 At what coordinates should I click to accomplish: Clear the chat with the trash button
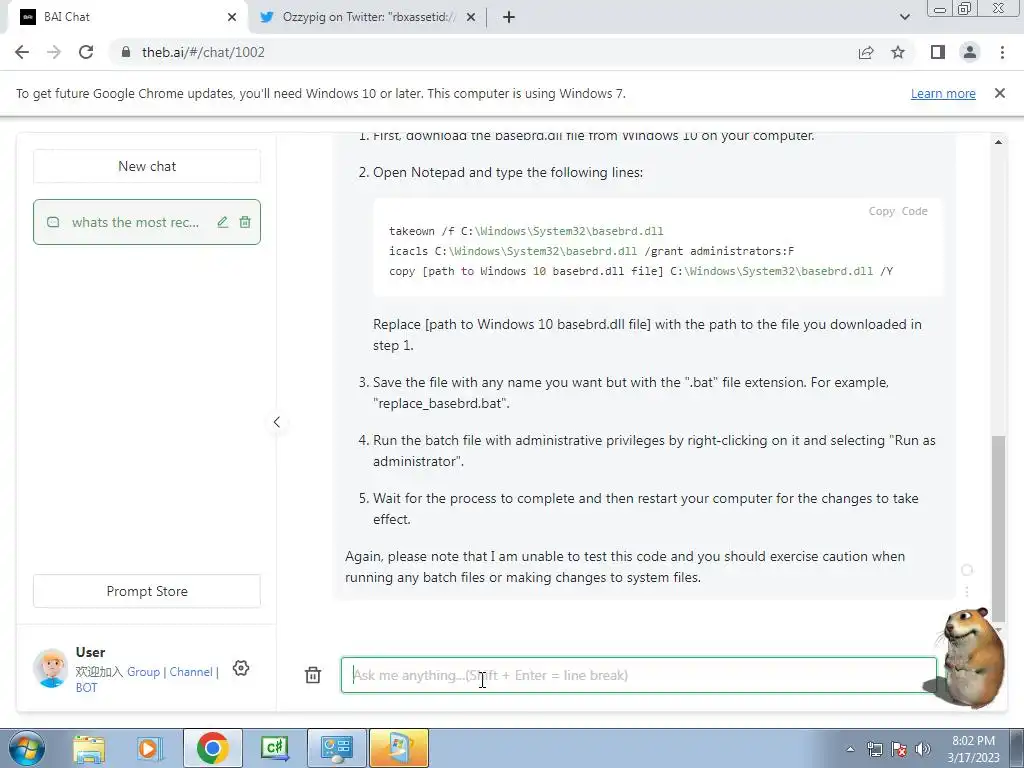pos(313,675)
